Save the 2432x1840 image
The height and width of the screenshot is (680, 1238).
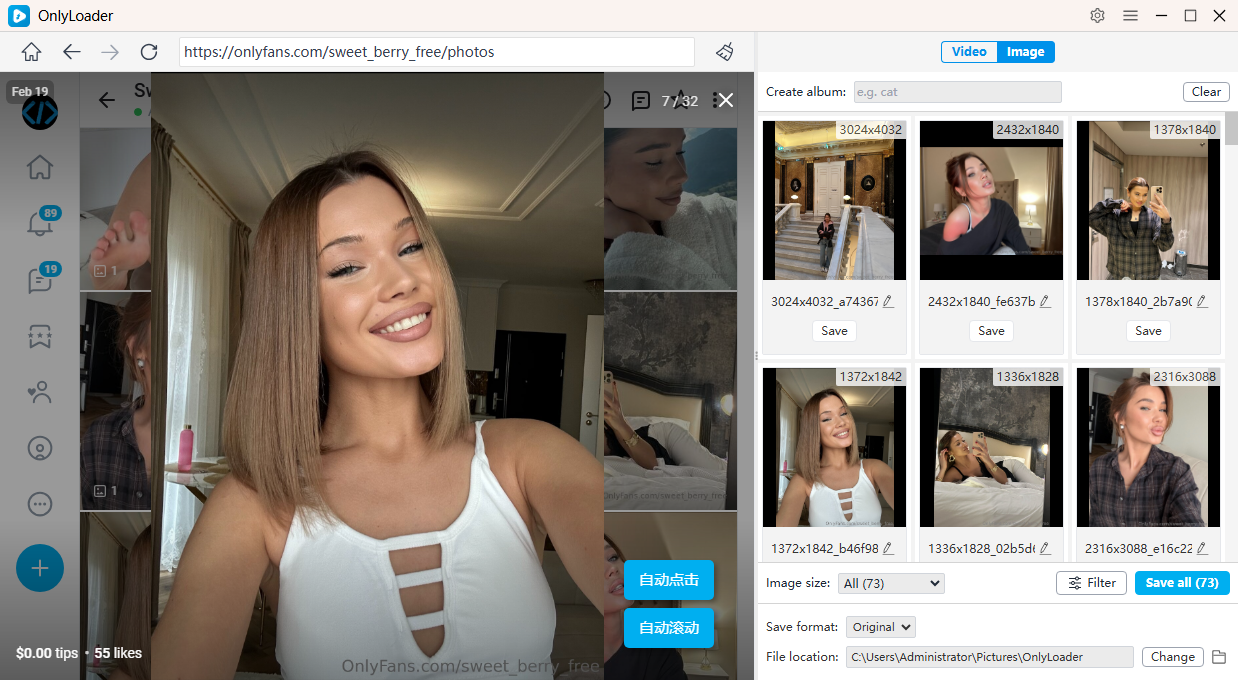(991, 331)
